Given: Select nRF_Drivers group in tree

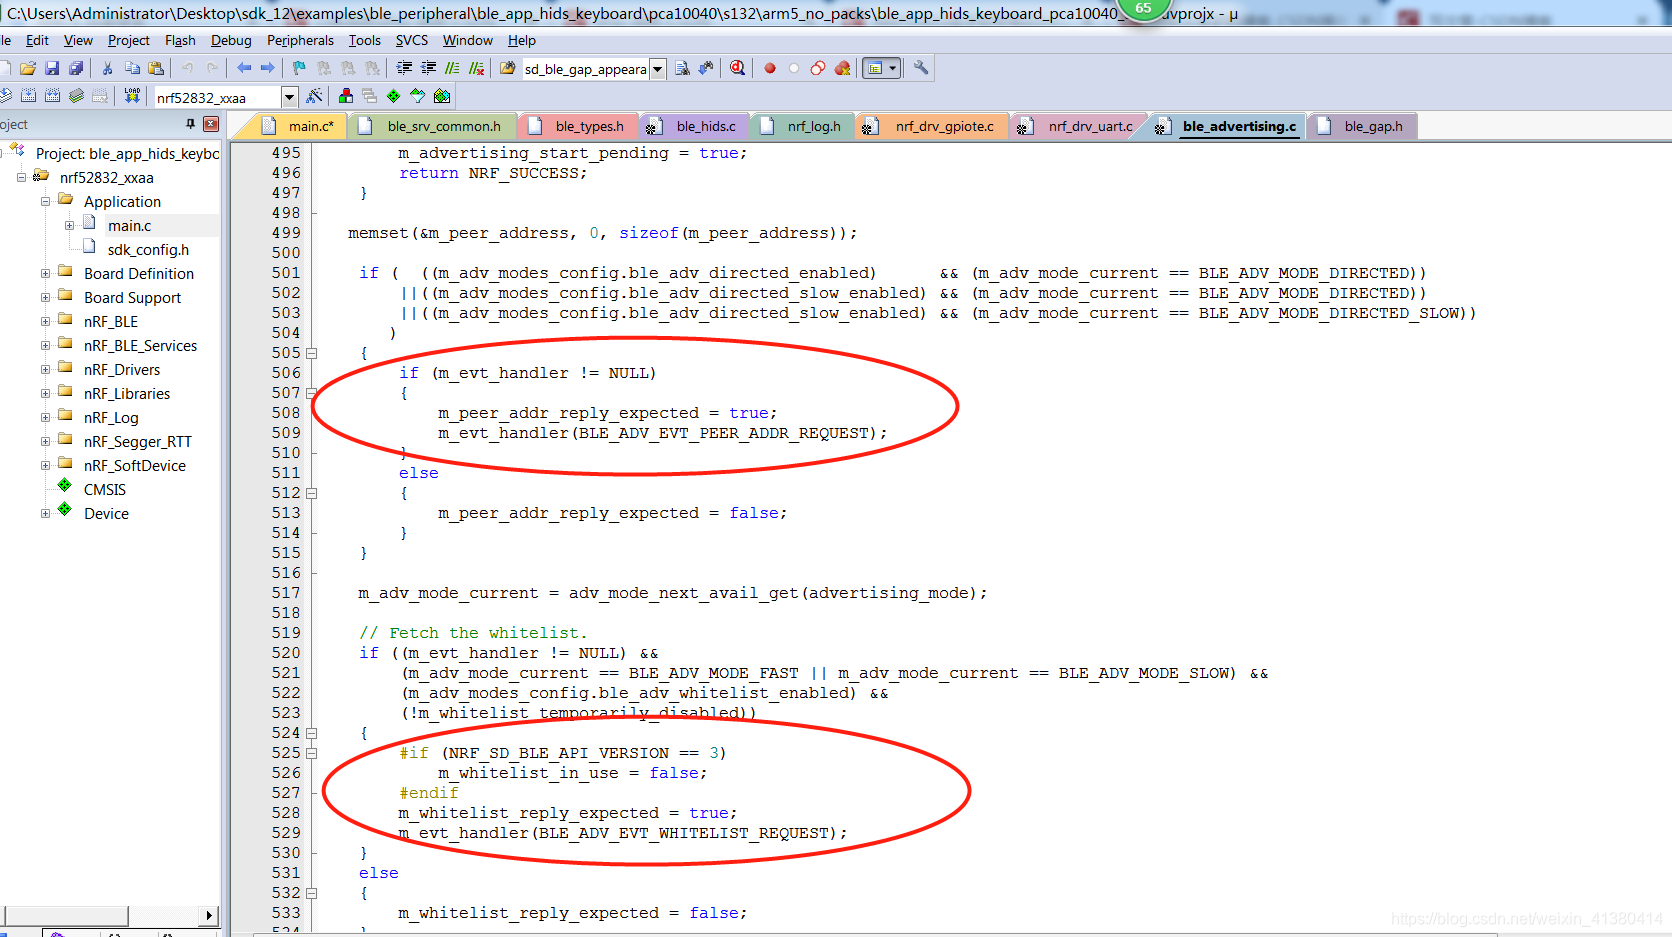Looking at the screenshot, I should [122, 369].
